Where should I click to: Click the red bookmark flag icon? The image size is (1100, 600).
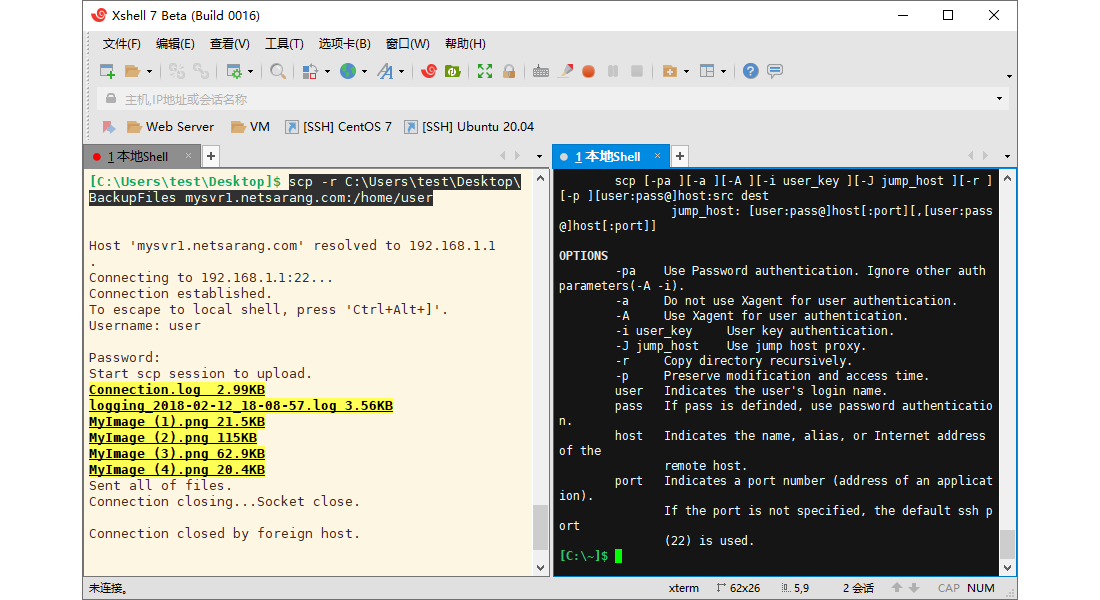pyautogui.click(x=109, y=127)
